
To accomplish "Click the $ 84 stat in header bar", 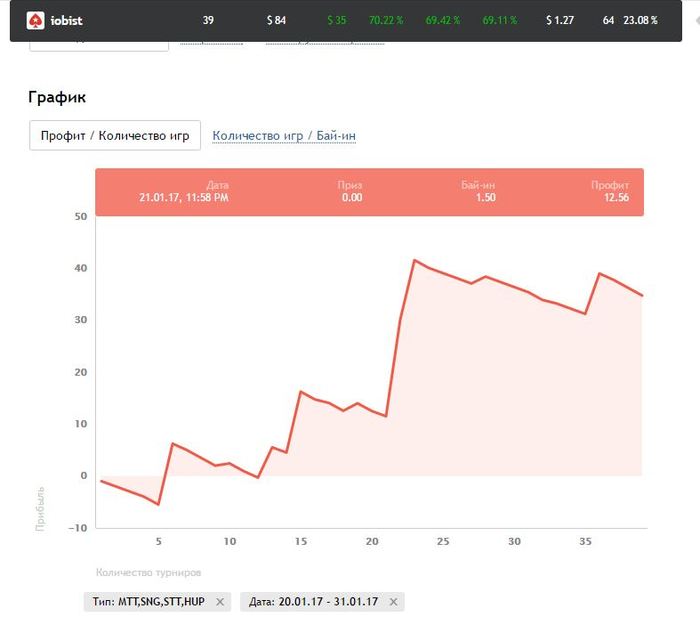I will (276, 20).
